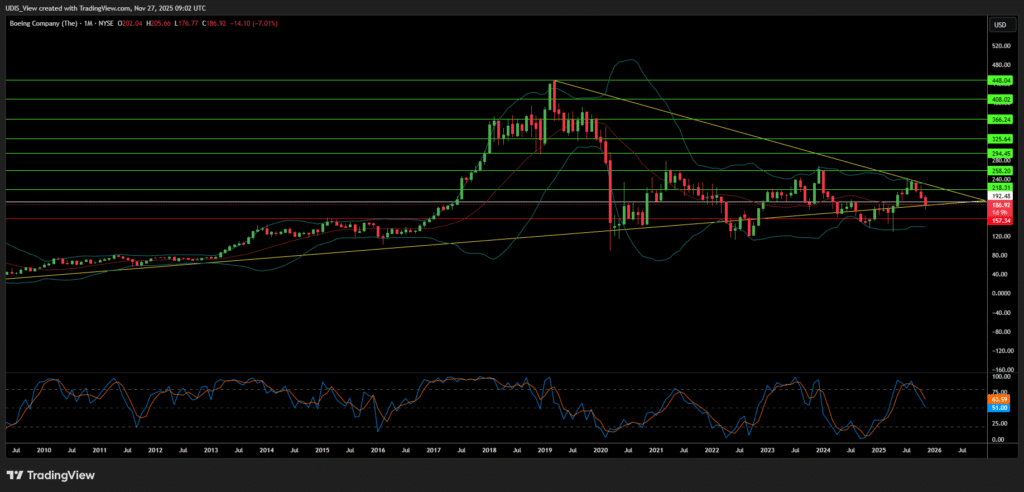Select the 408.02 price level label

click(1000, 99)
